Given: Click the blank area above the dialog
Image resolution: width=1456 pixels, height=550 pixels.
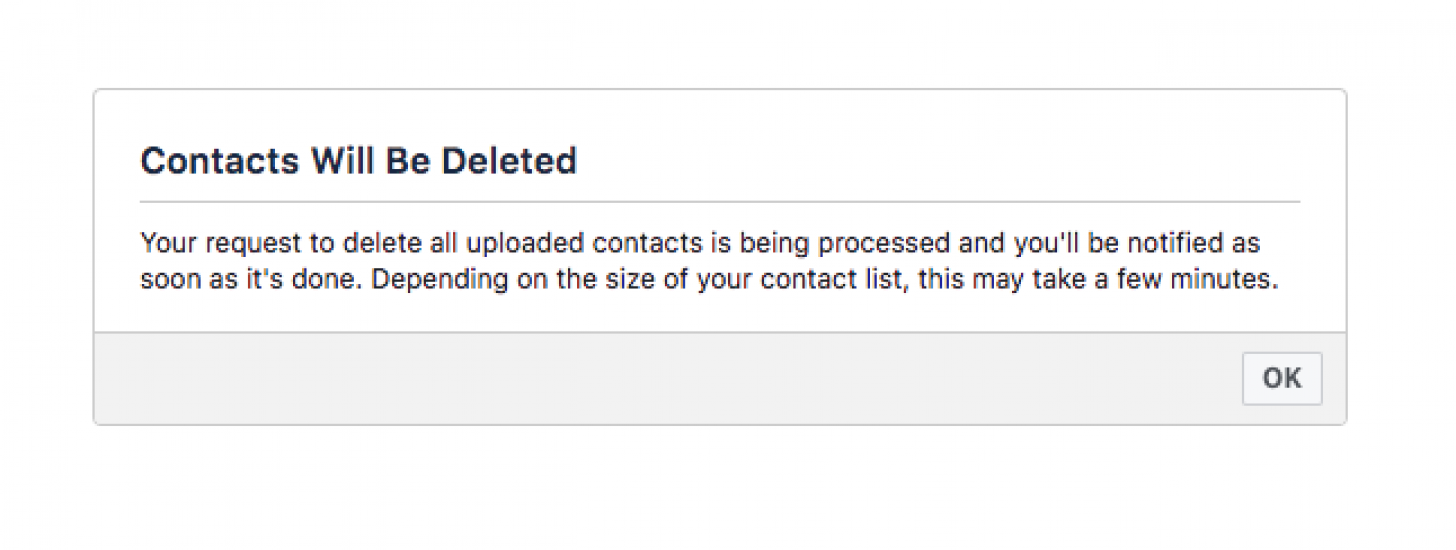Looking at the screenshot, I should point(720,45).
